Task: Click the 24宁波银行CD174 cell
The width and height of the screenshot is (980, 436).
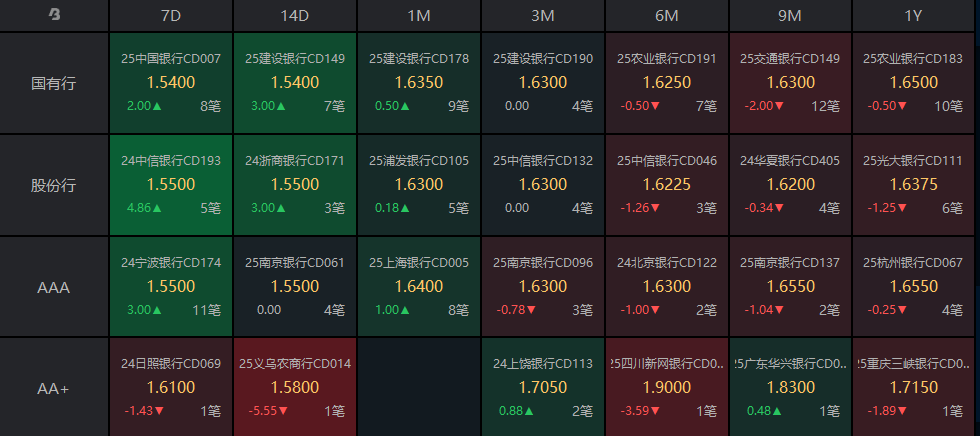Action: click(x=170, y=287)
